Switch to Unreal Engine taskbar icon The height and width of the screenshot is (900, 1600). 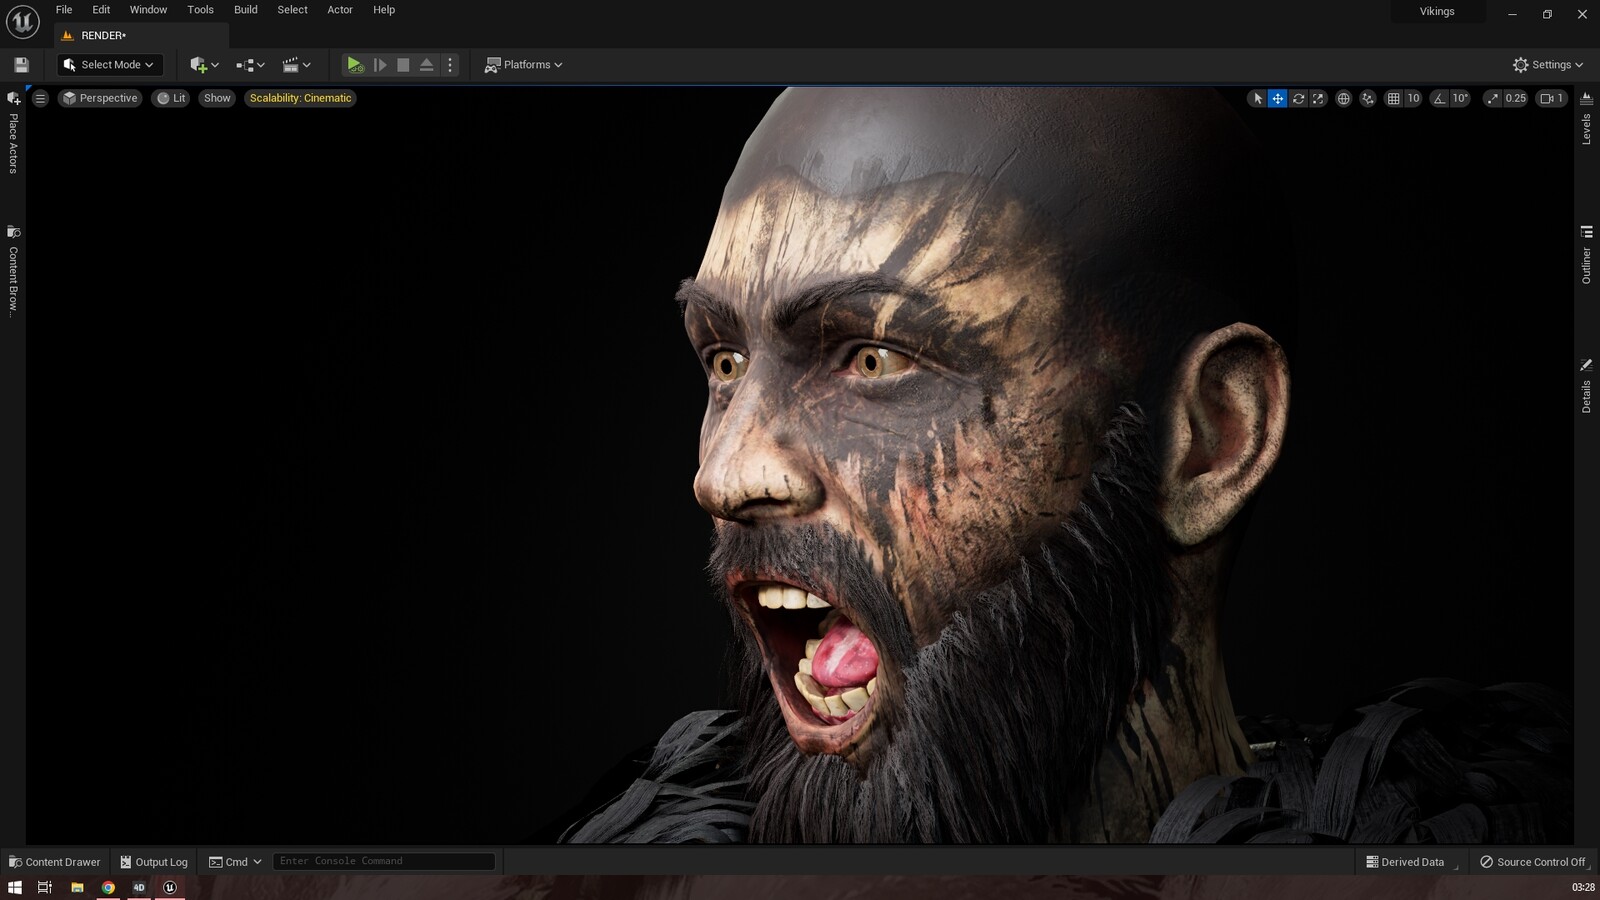point(170,887)
